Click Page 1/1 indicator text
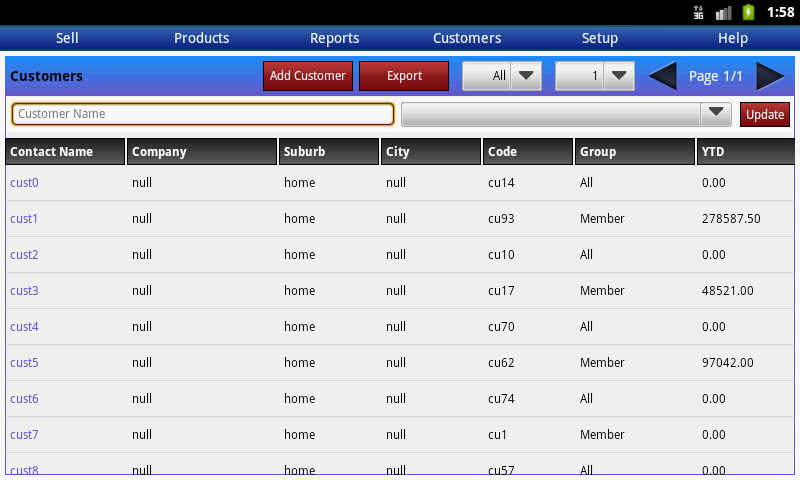Screen dimensions: 800x480 click(715, 77)
